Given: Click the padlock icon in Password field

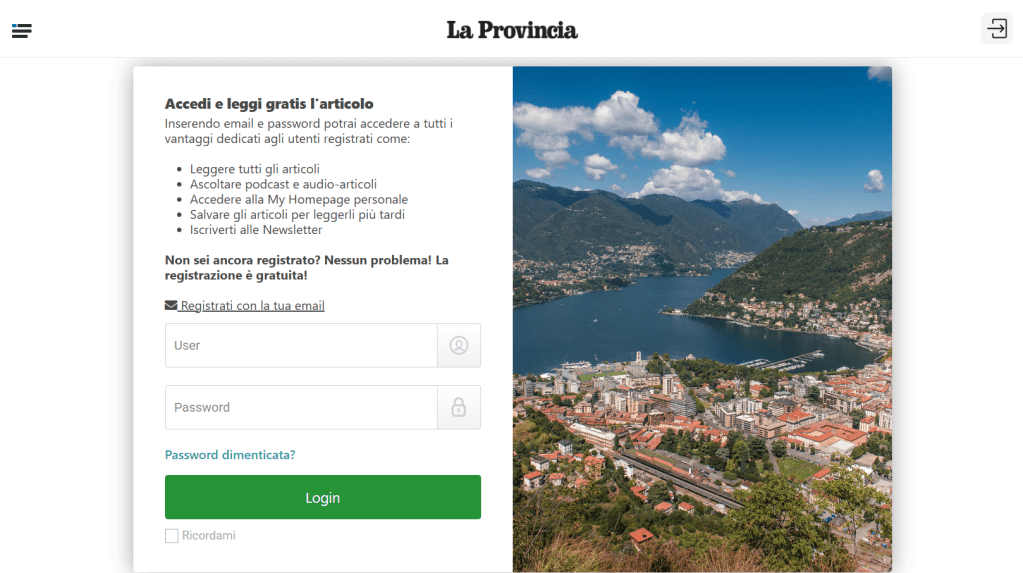Looking at the screenshot, I should pos(459,408).
